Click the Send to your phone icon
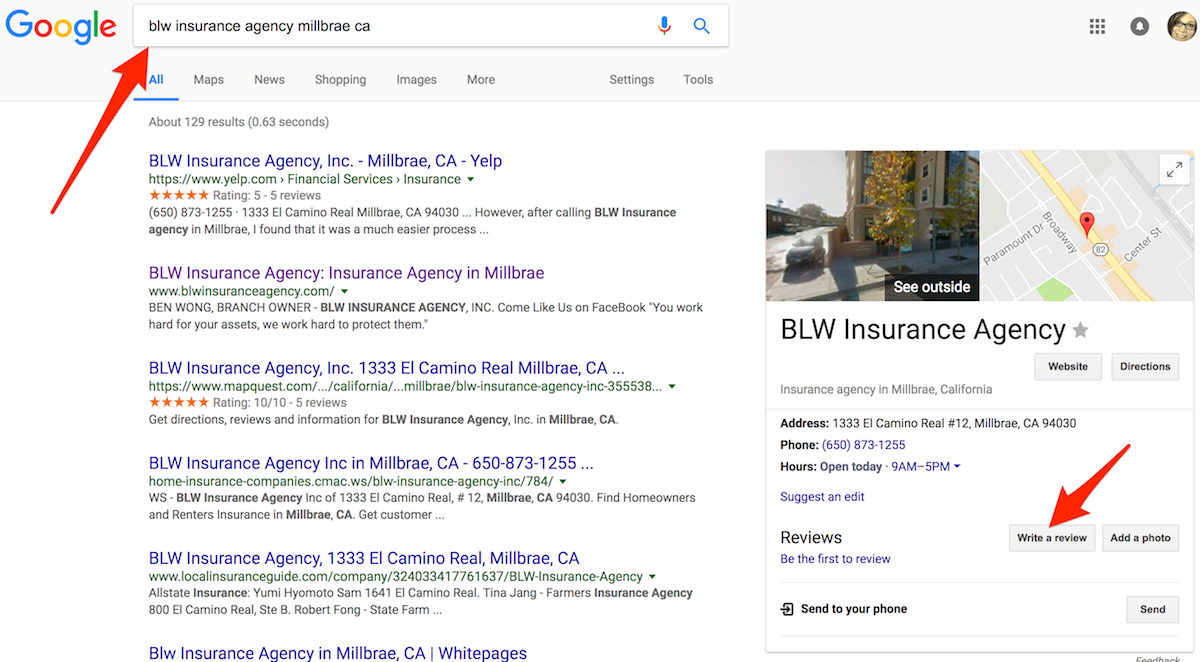The height and width of the screenshot is (662, 1200). point(787,609)
